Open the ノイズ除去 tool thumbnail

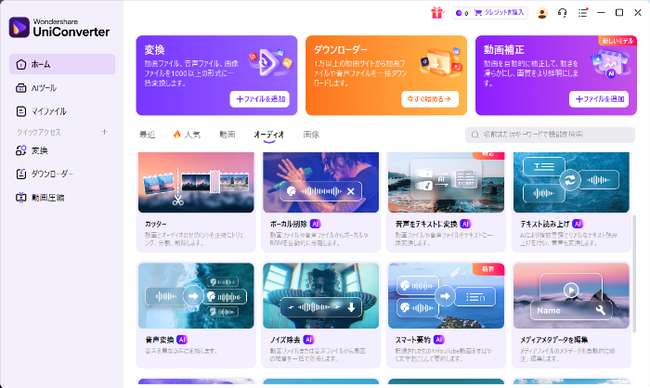pos(321,296)
